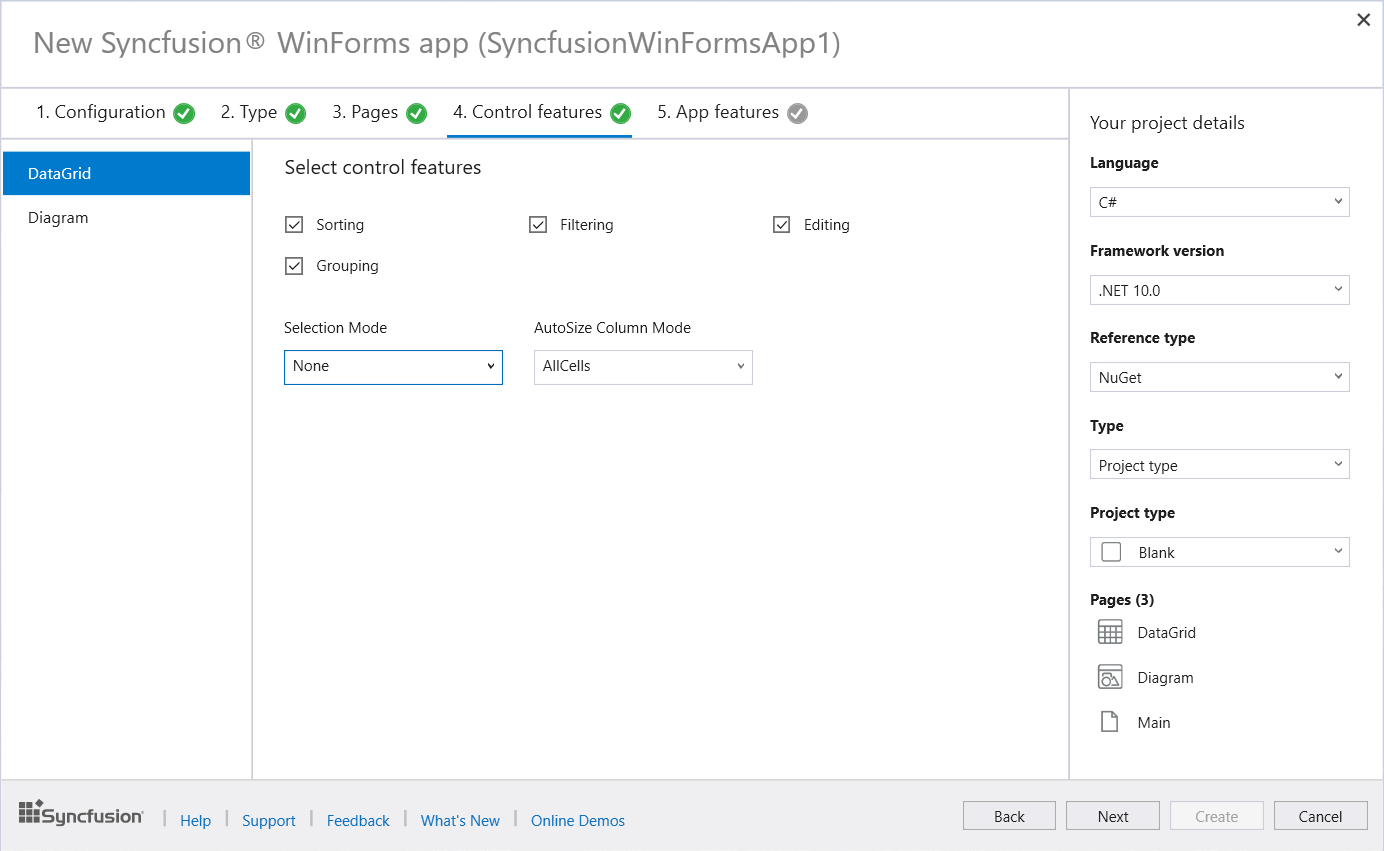Open the Online Demos link
Image resolution: width=1384 pixels, height=851 pixels.
(x=577, y=820)
